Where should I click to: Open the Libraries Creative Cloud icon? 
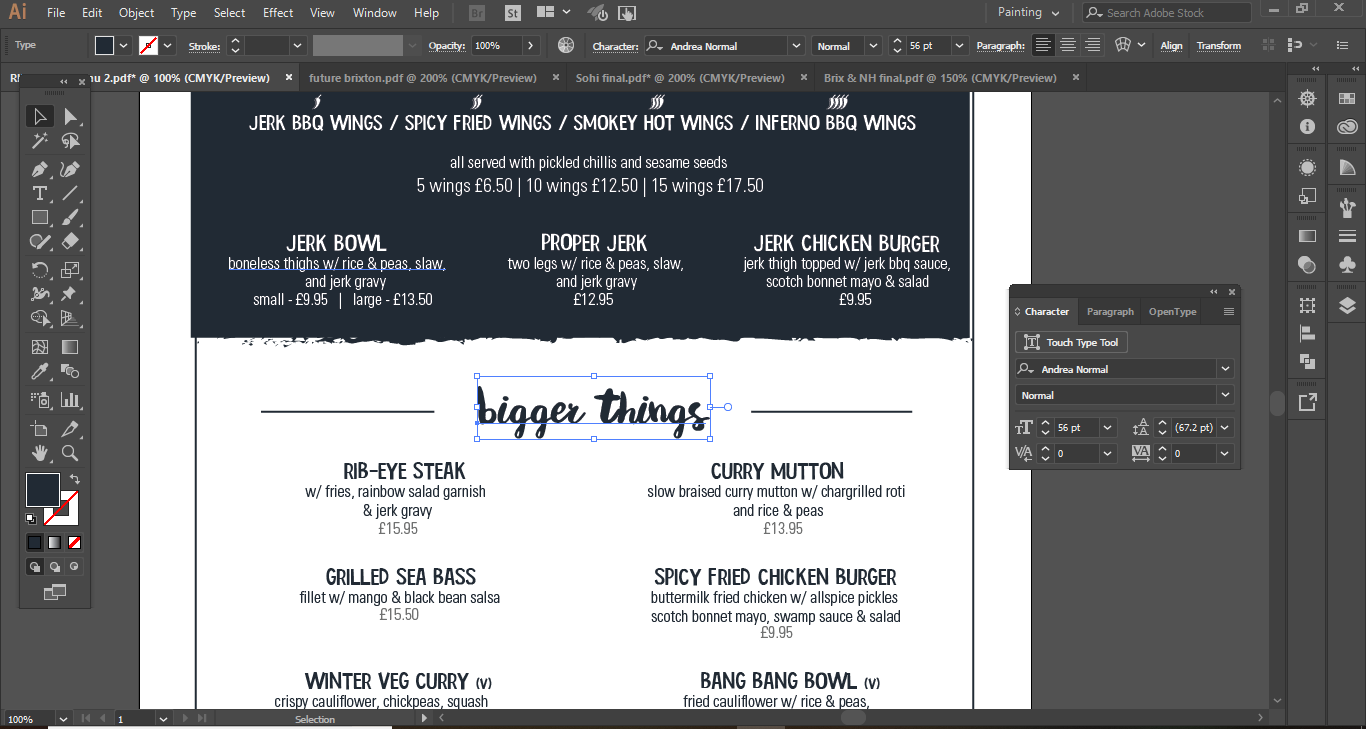click(x=1347, y=127)
